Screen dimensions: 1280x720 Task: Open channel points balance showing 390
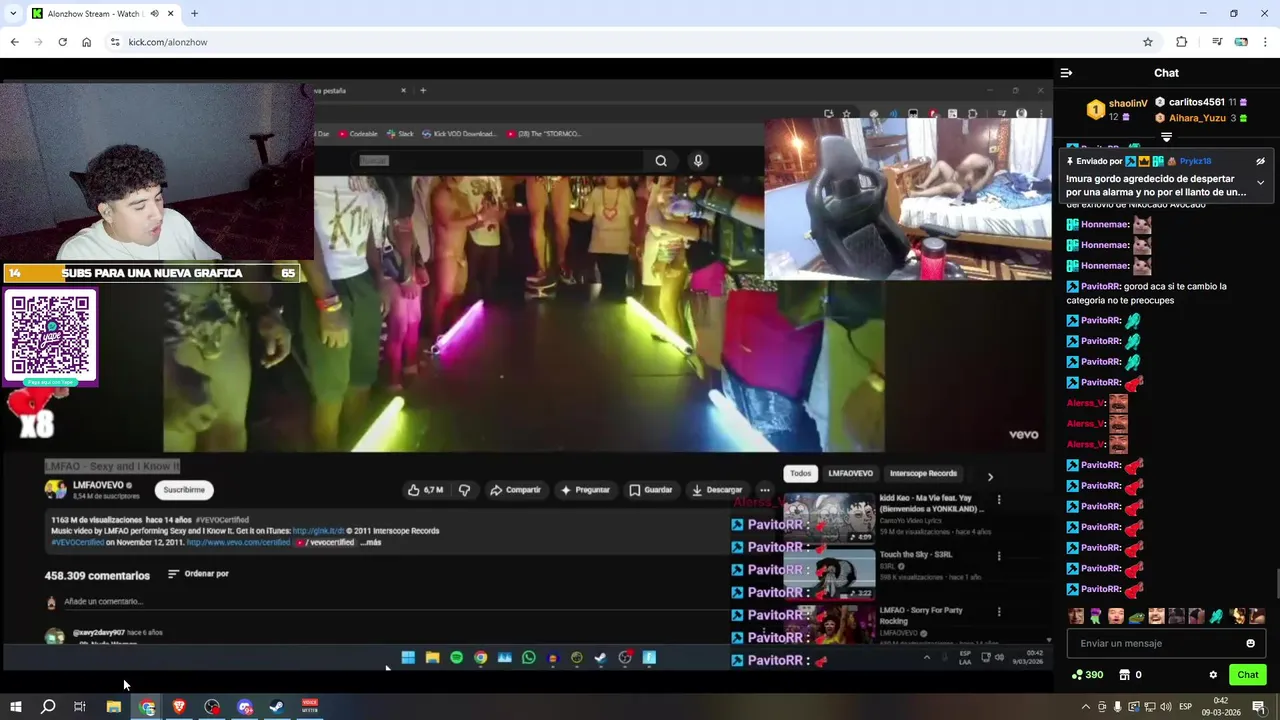pos(1087,675)
